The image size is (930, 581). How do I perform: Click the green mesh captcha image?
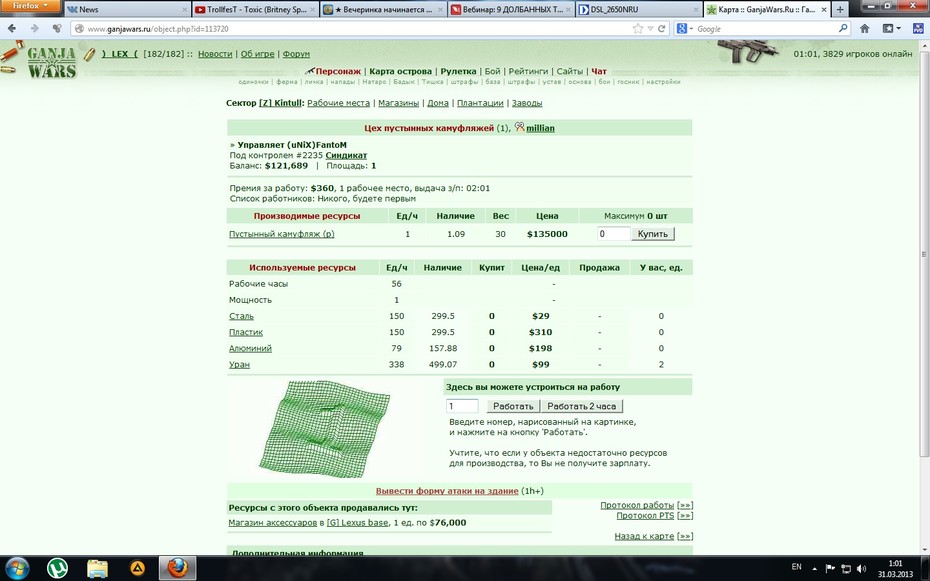click(x=324, y=429)
